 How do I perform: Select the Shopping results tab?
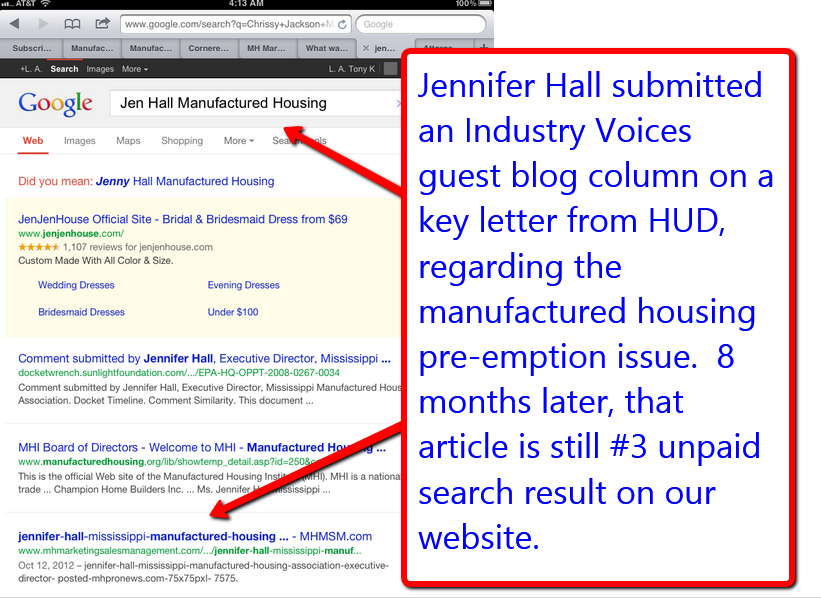182,140
